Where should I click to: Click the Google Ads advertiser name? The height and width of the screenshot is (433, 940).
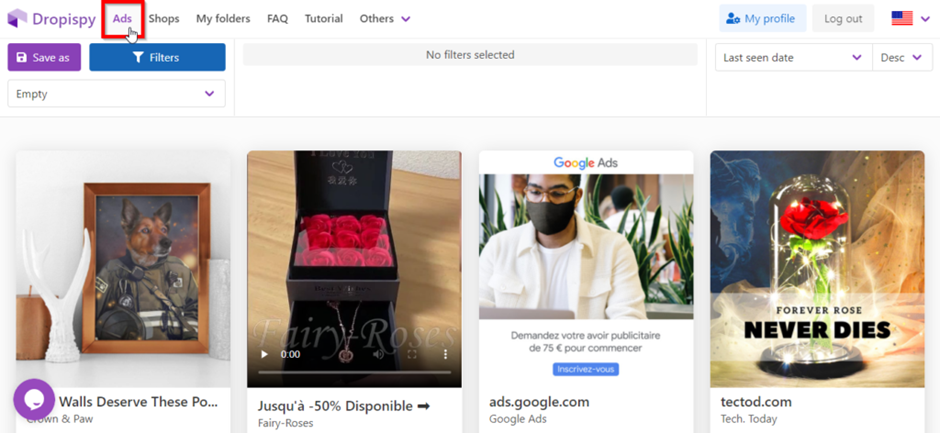tap(518, 419)
